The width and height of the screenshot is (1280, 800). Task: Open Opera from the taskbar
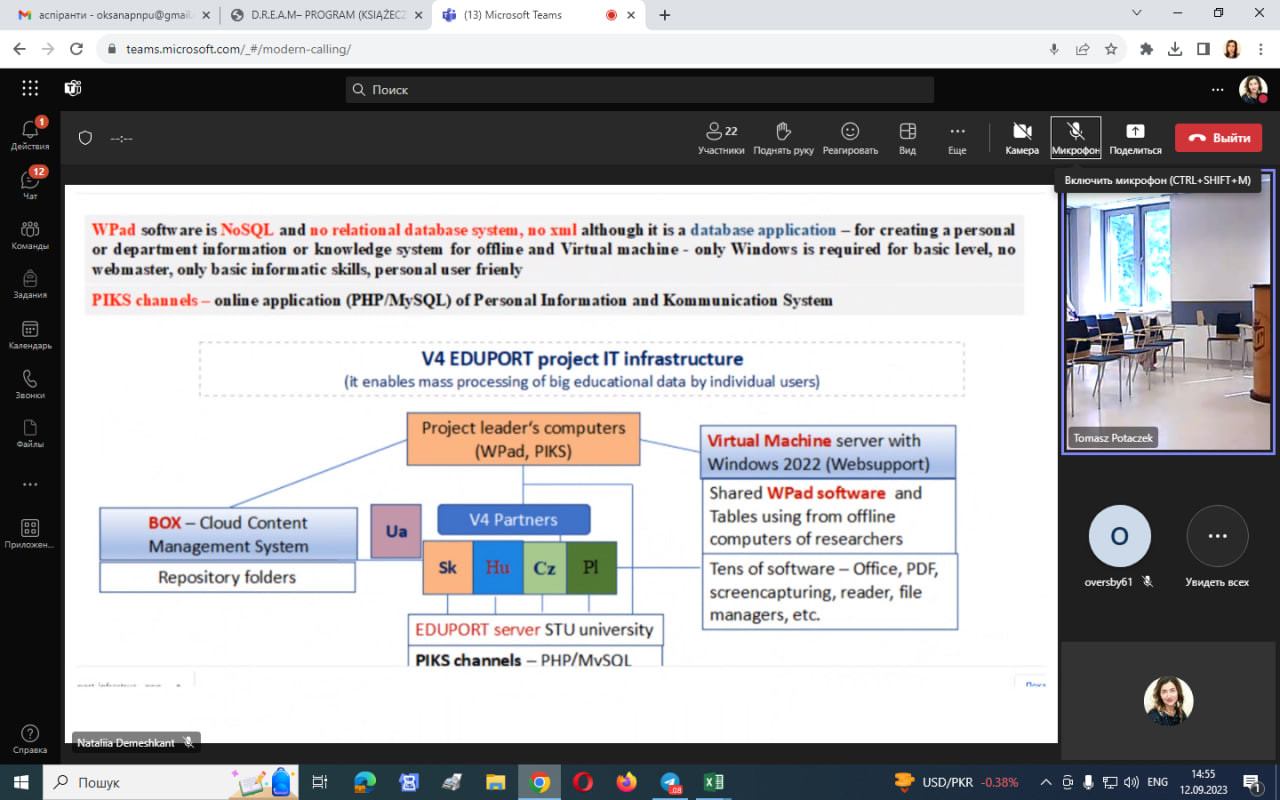pos(582,782)
